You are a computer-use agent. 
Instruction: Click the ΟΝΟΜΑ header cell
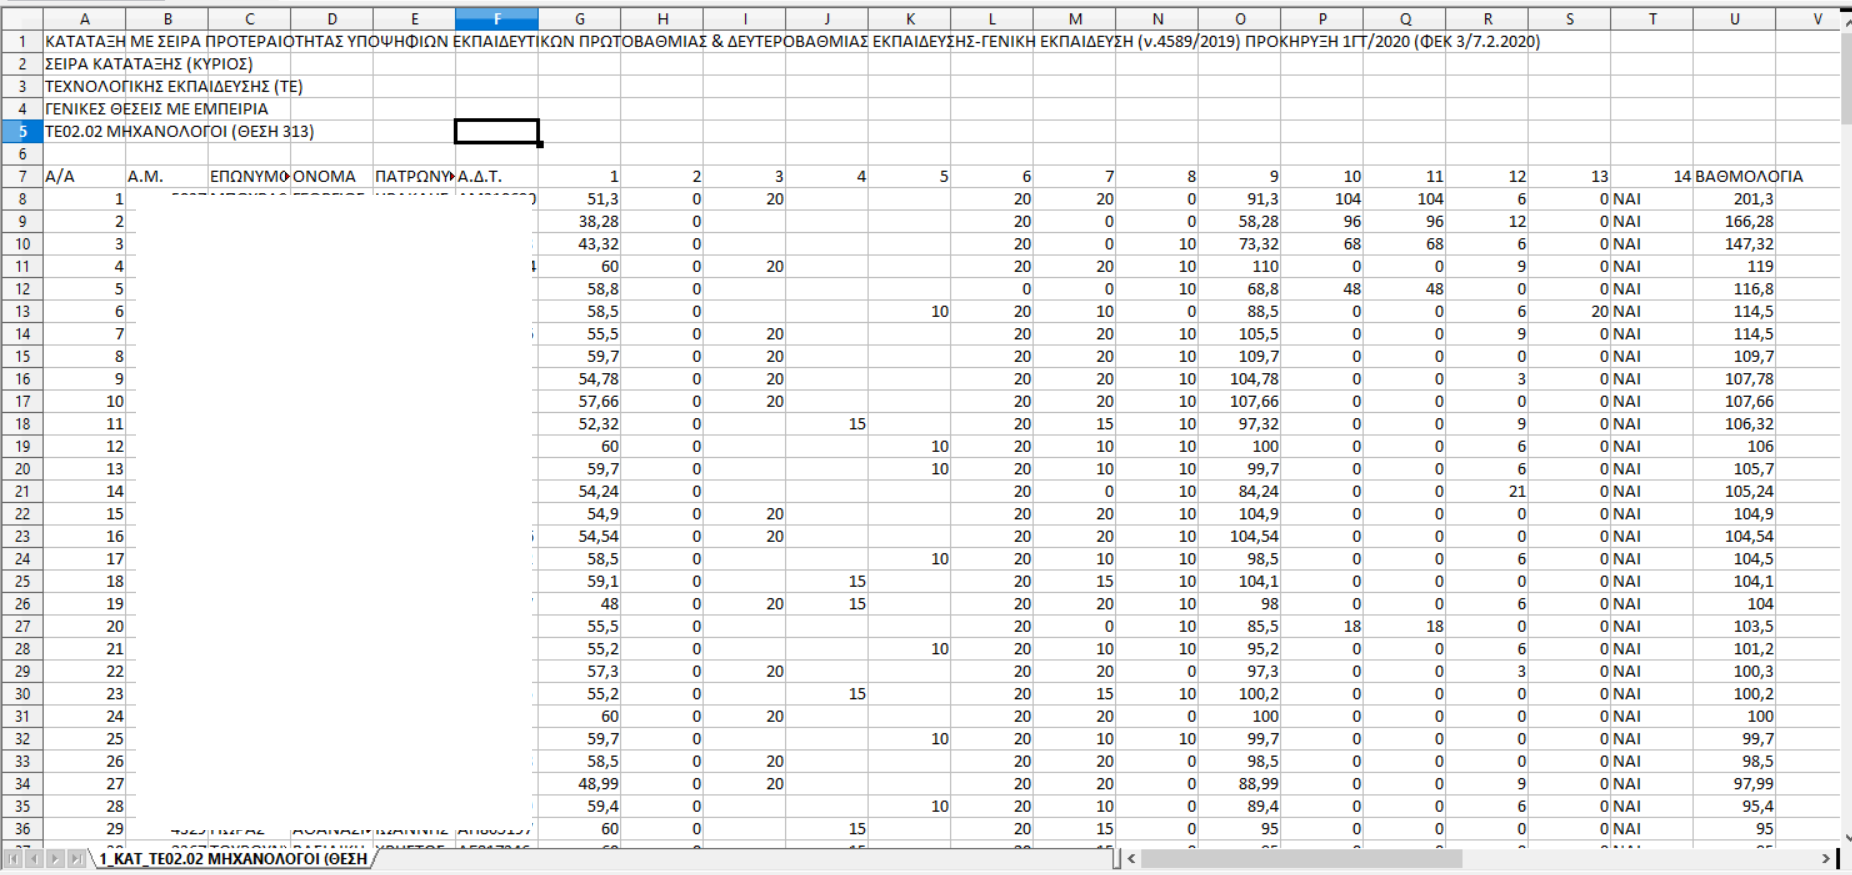(331, 176)
